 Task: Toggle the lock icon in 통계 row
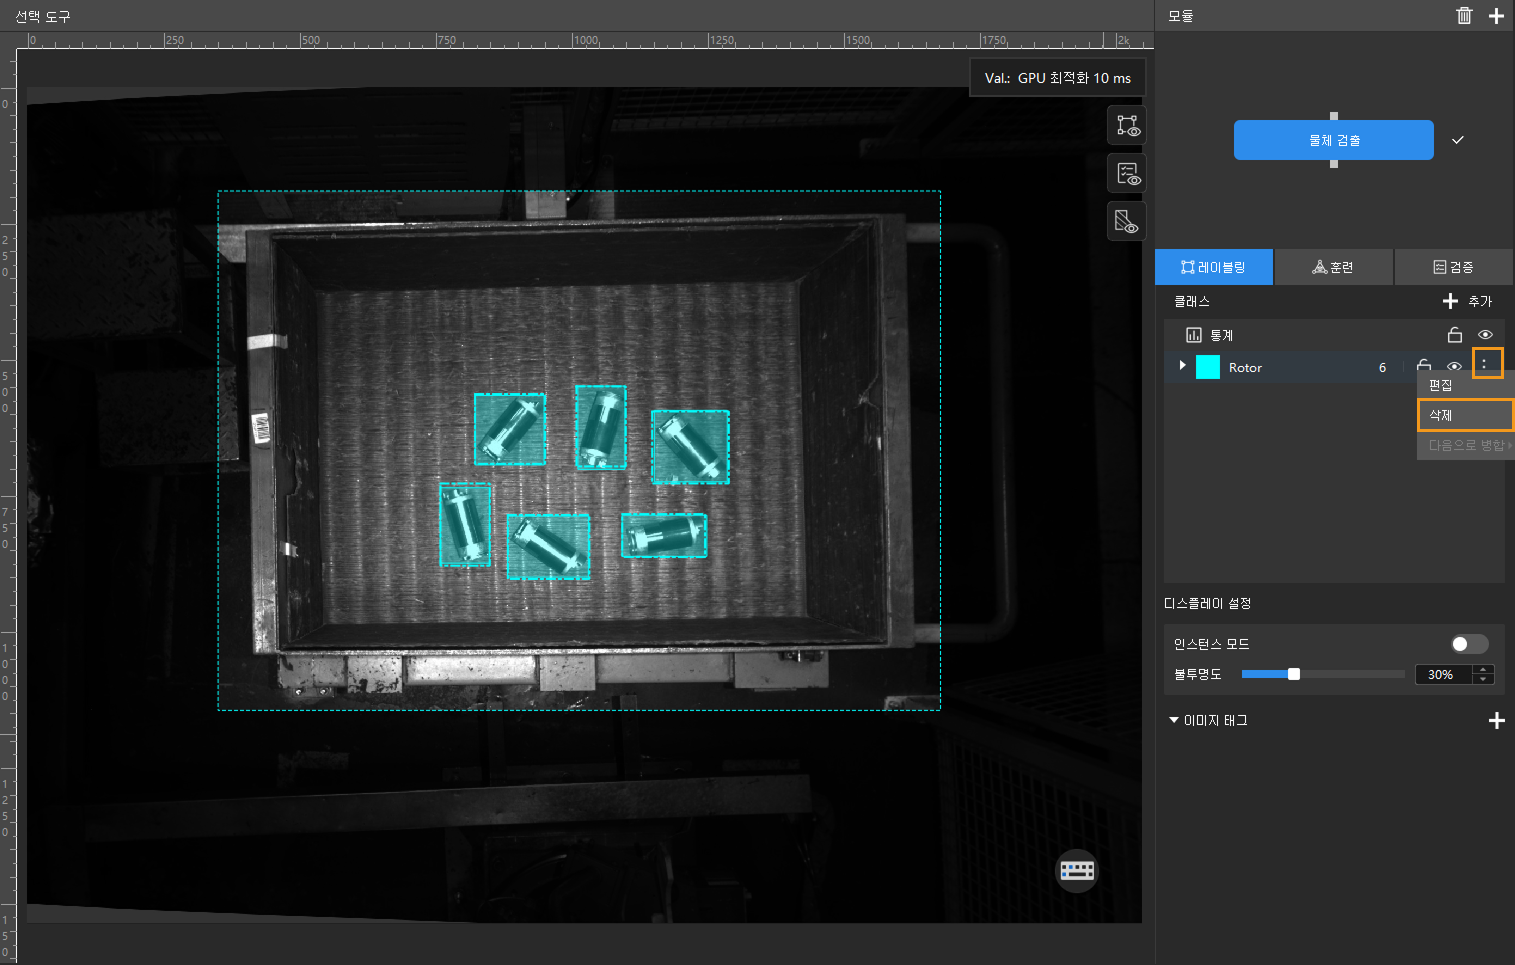[1455, 335]
